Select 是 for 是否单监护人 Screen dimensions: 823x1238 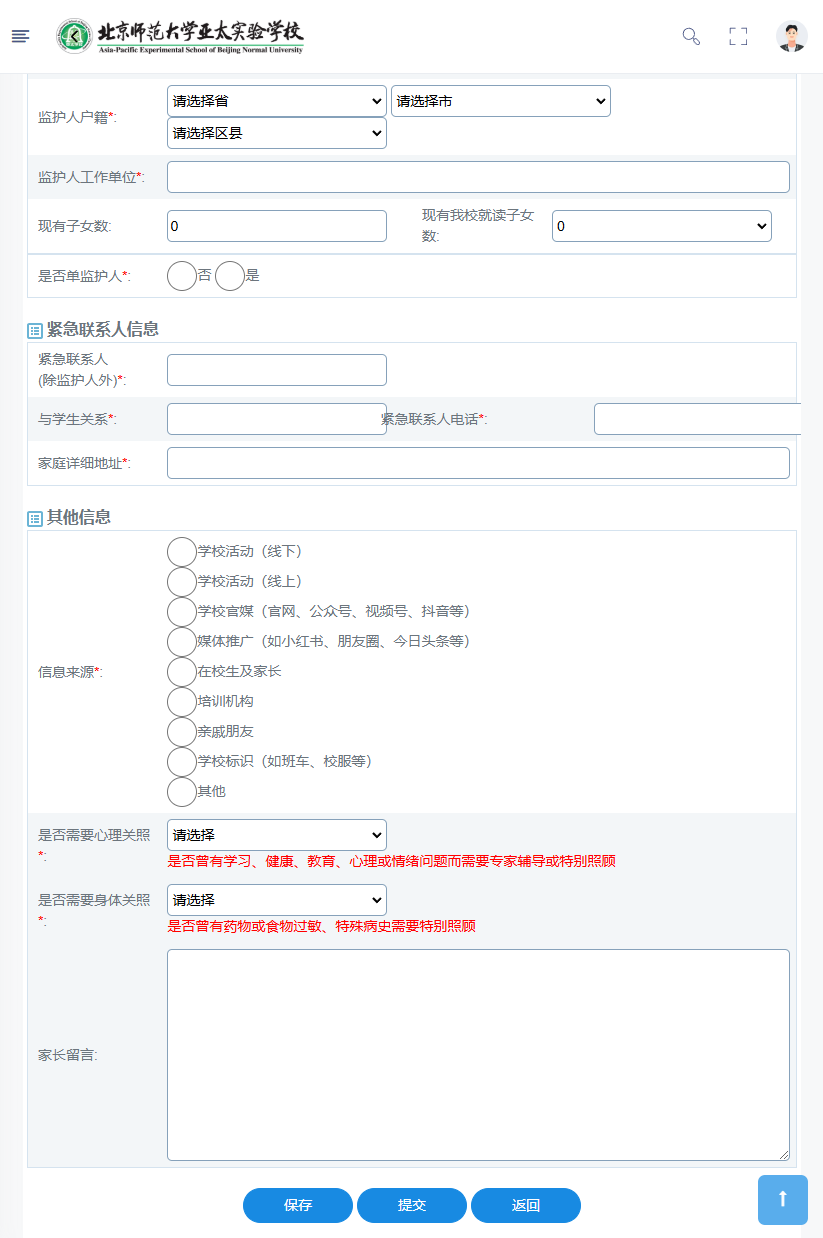point(230,276)
